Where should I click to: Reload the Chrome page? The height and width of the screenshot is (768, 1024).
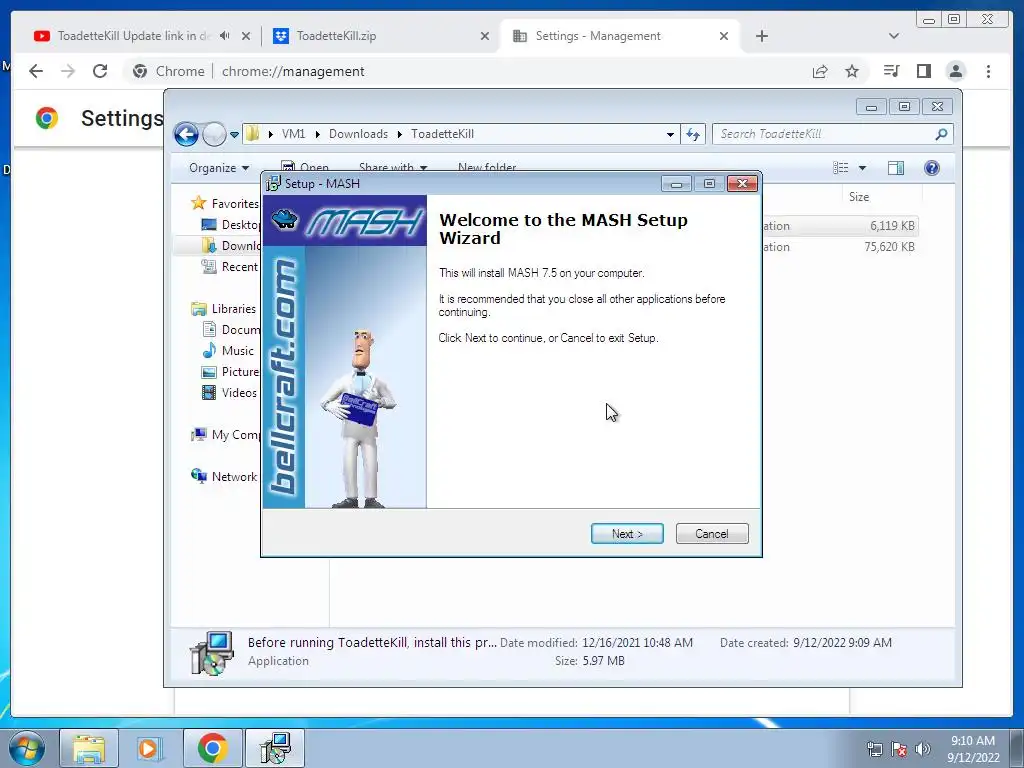click(100, 71)
